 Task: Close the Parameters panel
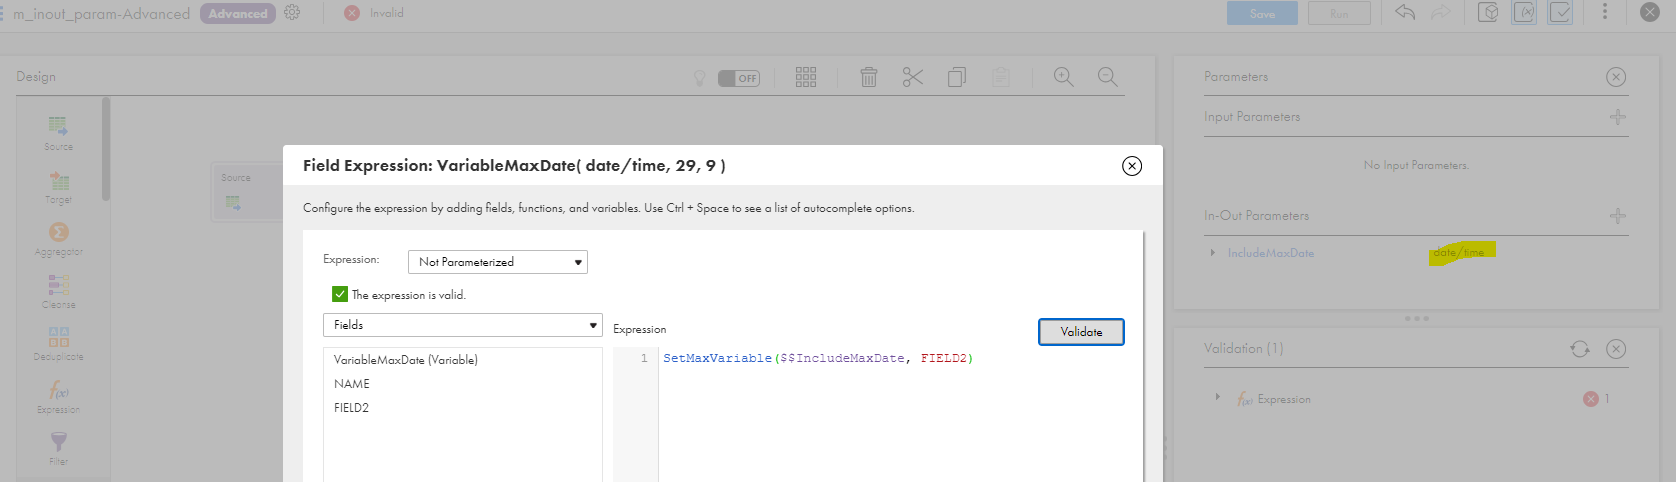click(x=1616, y=77)
